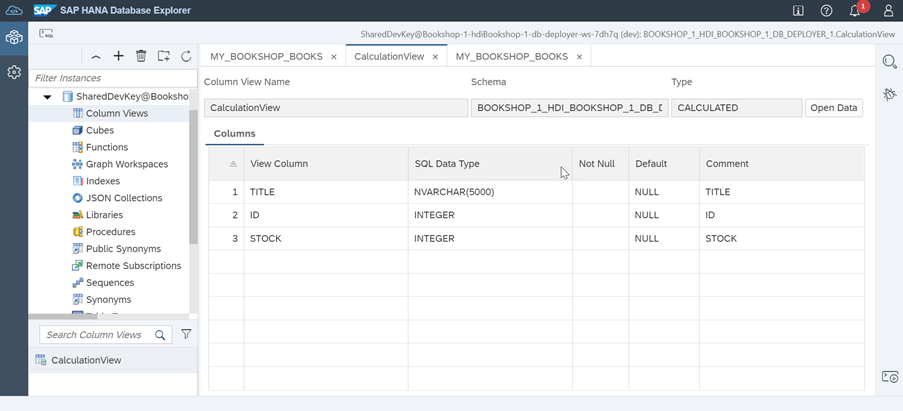Open SQL console icon in toolbar
The height and width of the screenshot is (411, 903).
(x=47, y=34)
